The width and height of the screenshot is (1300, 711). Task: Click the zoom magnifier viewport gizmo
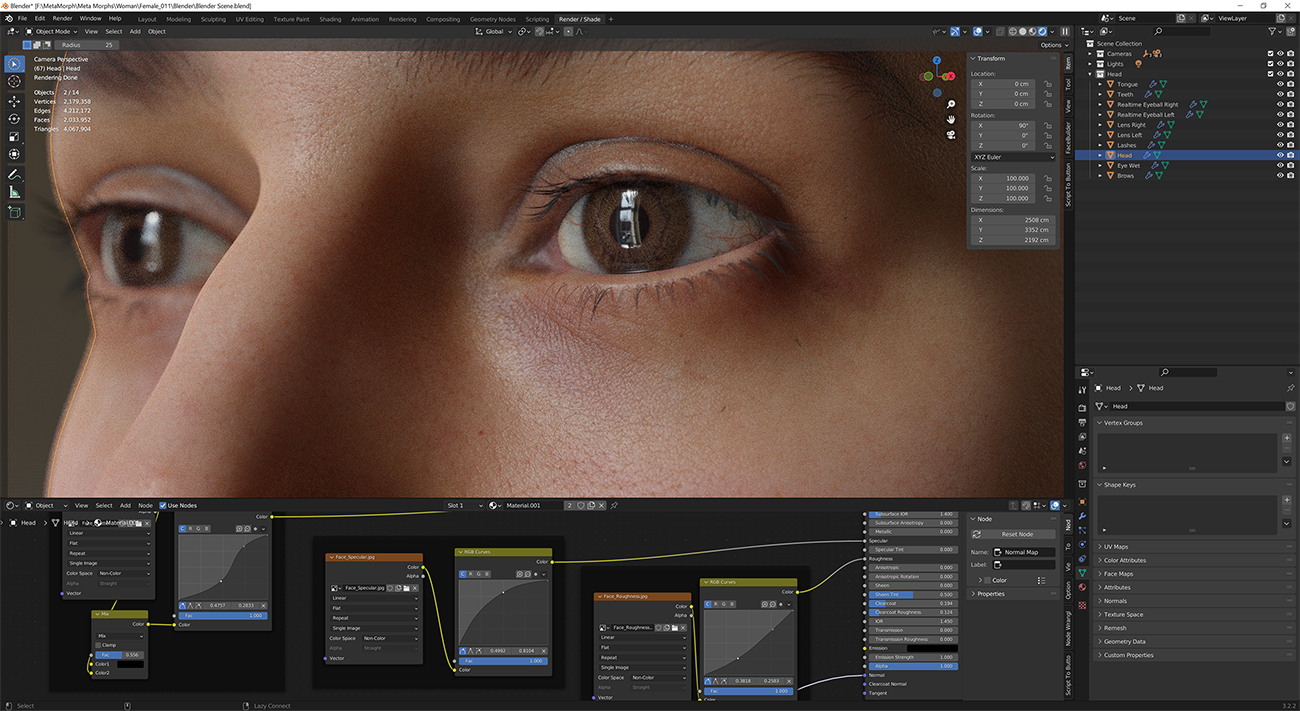[x=951, y=104]
